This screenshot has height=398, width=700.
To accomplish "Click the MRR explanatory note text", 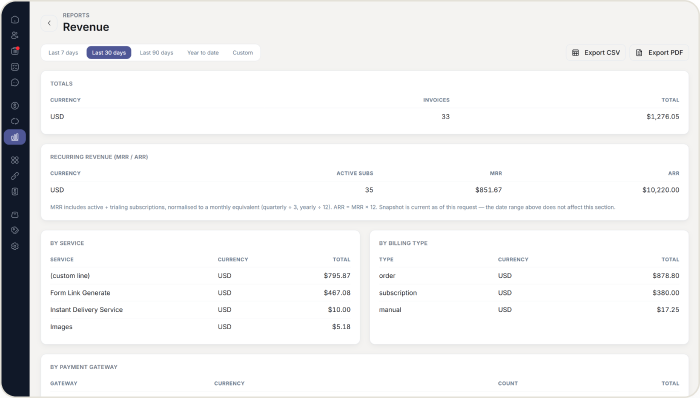I will pyautogui.click(x=333, y=207).
